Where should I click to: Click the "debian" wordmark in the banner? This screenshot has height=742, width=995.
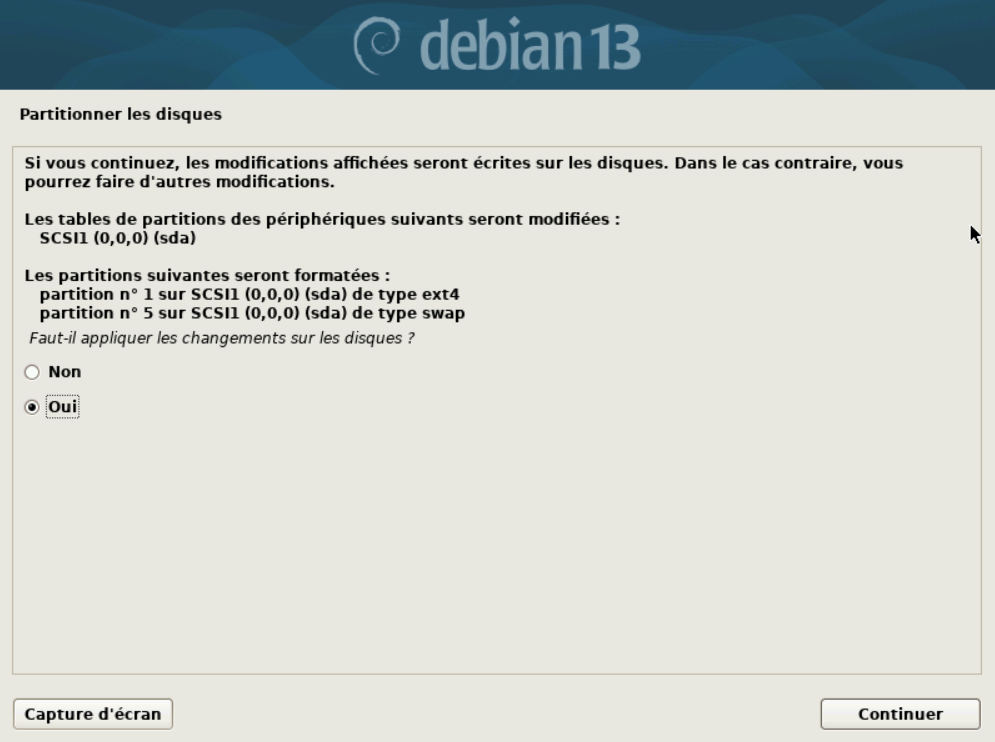click(x=501, y=45)
